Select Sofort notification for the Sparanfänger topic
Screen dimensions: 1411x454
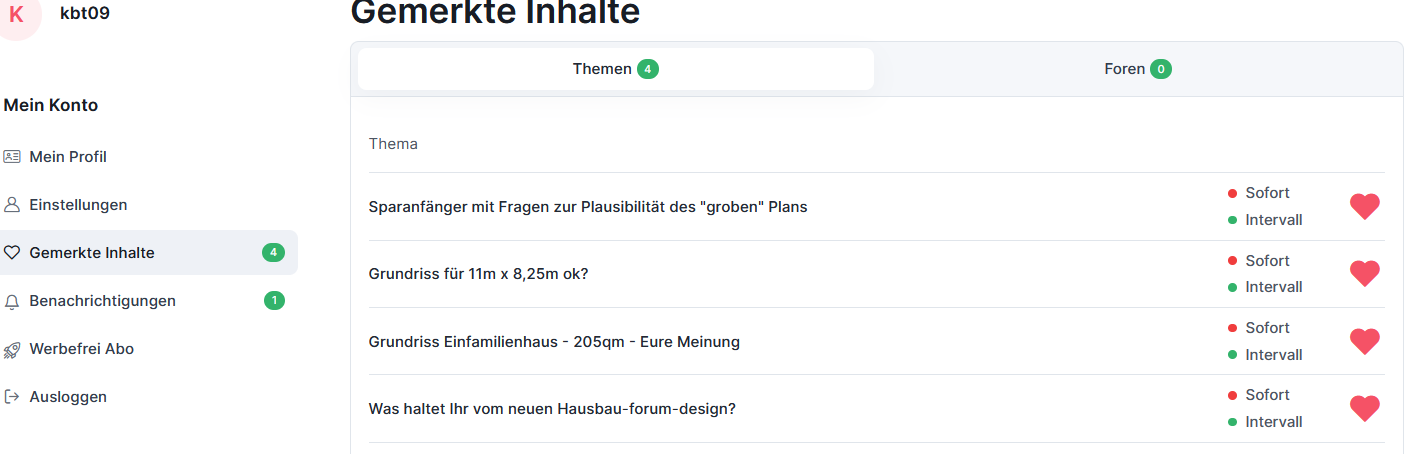click(1266, 193)
